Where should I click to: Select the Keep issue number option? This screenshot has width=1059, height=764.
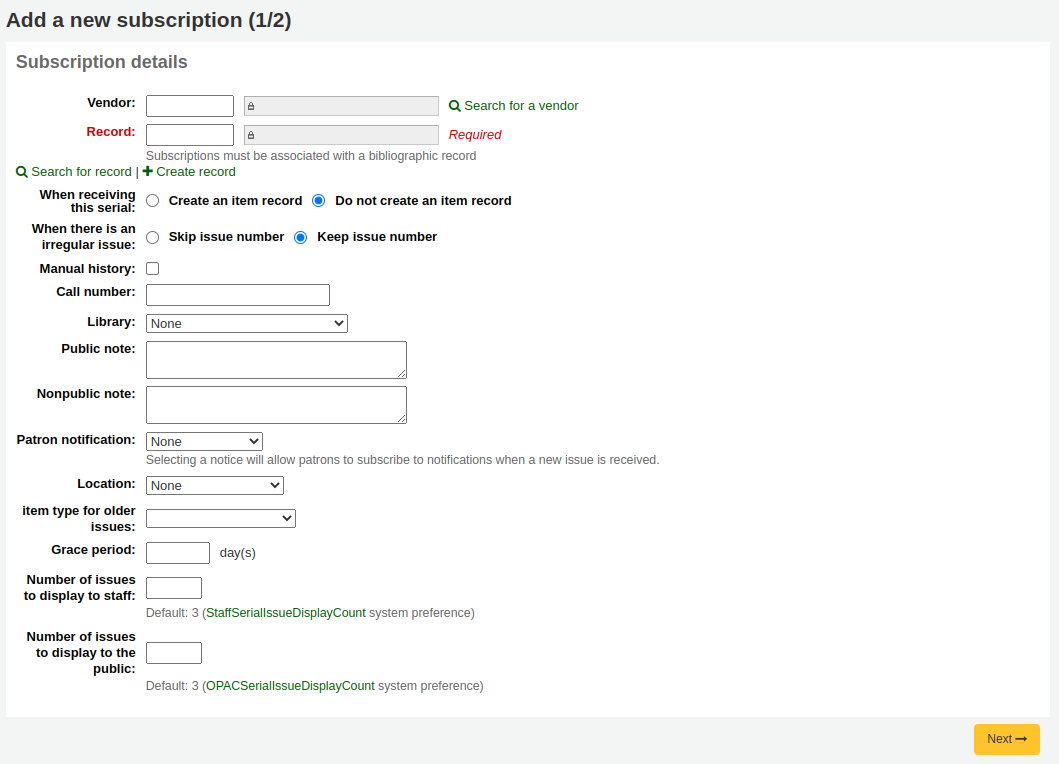tap(300, 237)
